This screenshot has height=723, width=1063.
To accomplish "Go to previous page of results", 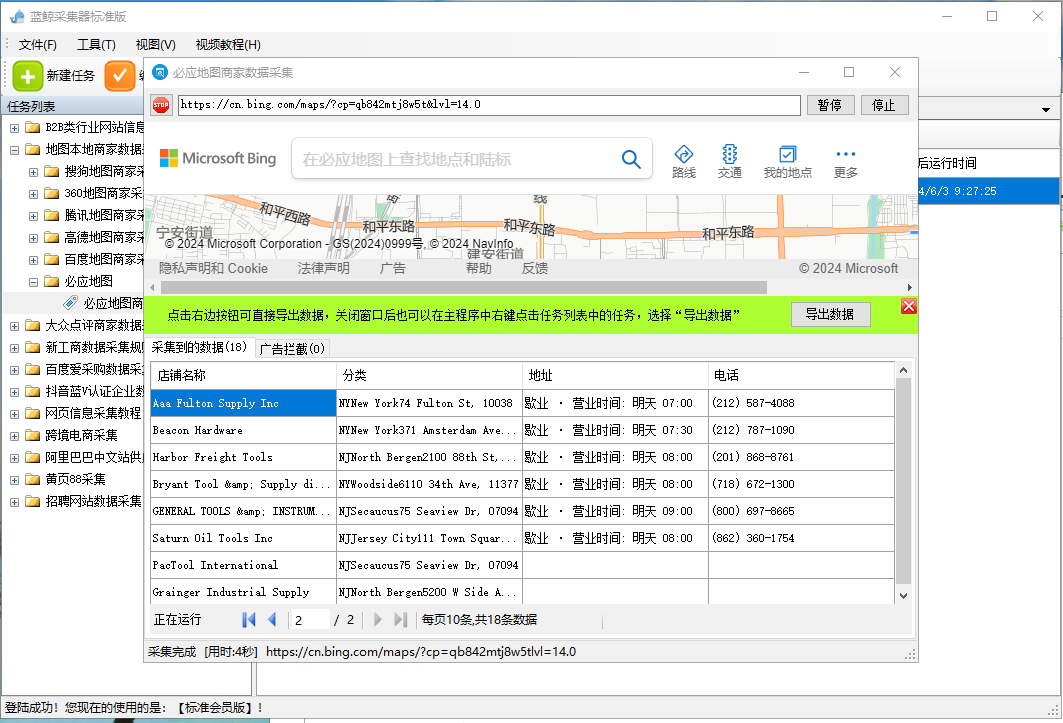I will [x=272, y=619].
